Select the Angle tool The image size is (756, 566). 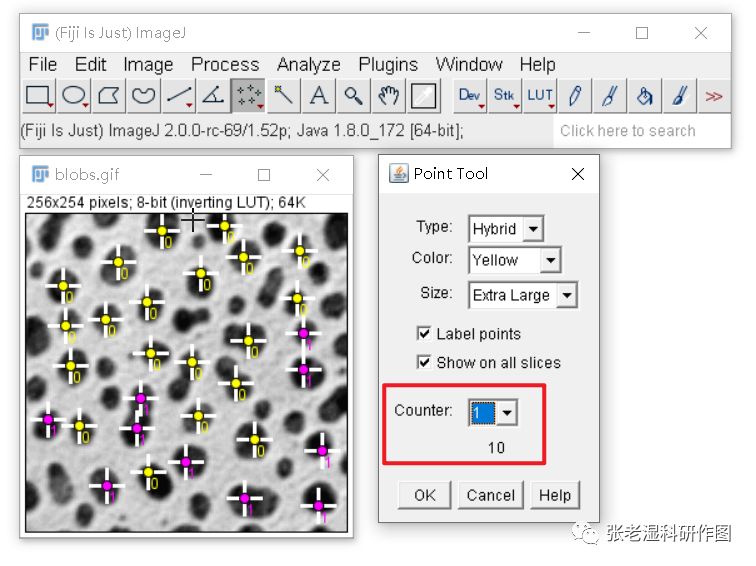(213, 96)
